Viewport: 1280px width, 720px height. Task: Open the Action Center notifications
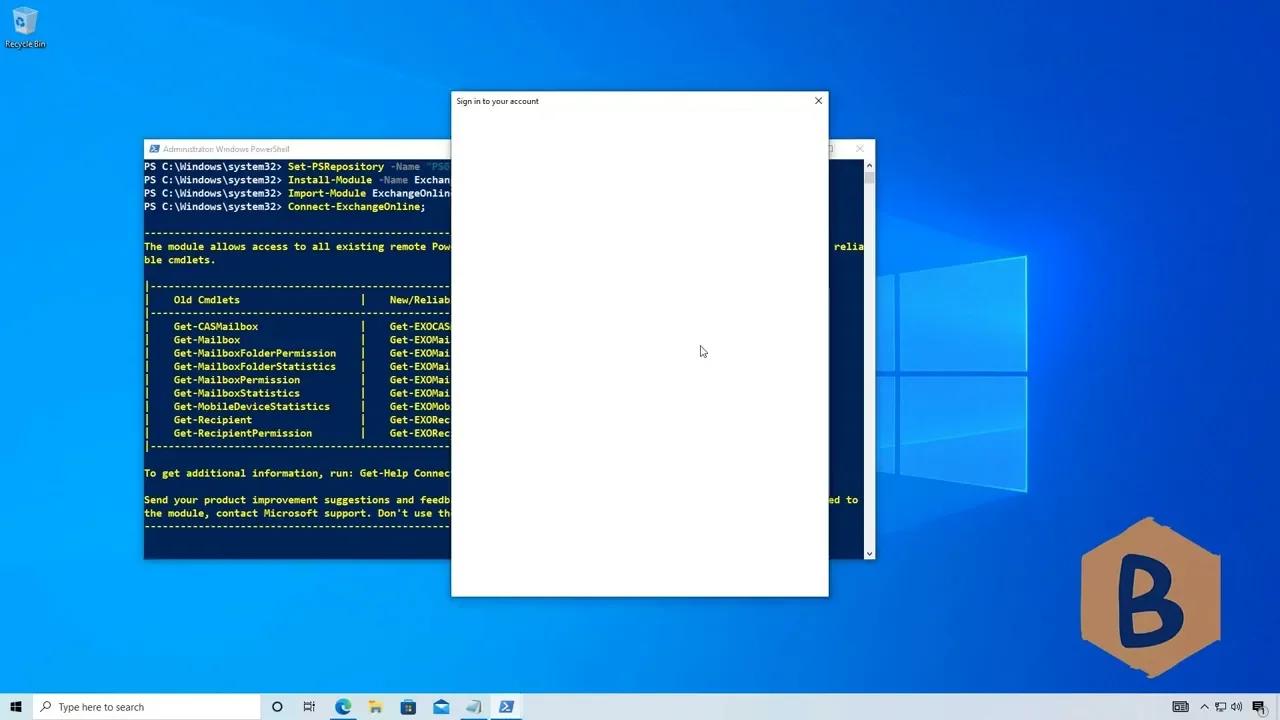click(x=1259, y=707)
